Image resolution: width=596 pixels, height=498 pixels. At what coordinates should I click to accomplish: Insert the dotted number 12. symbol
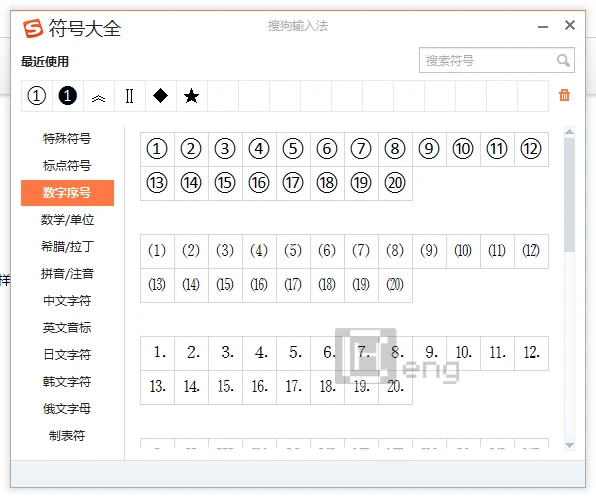[x=531, y=353]
